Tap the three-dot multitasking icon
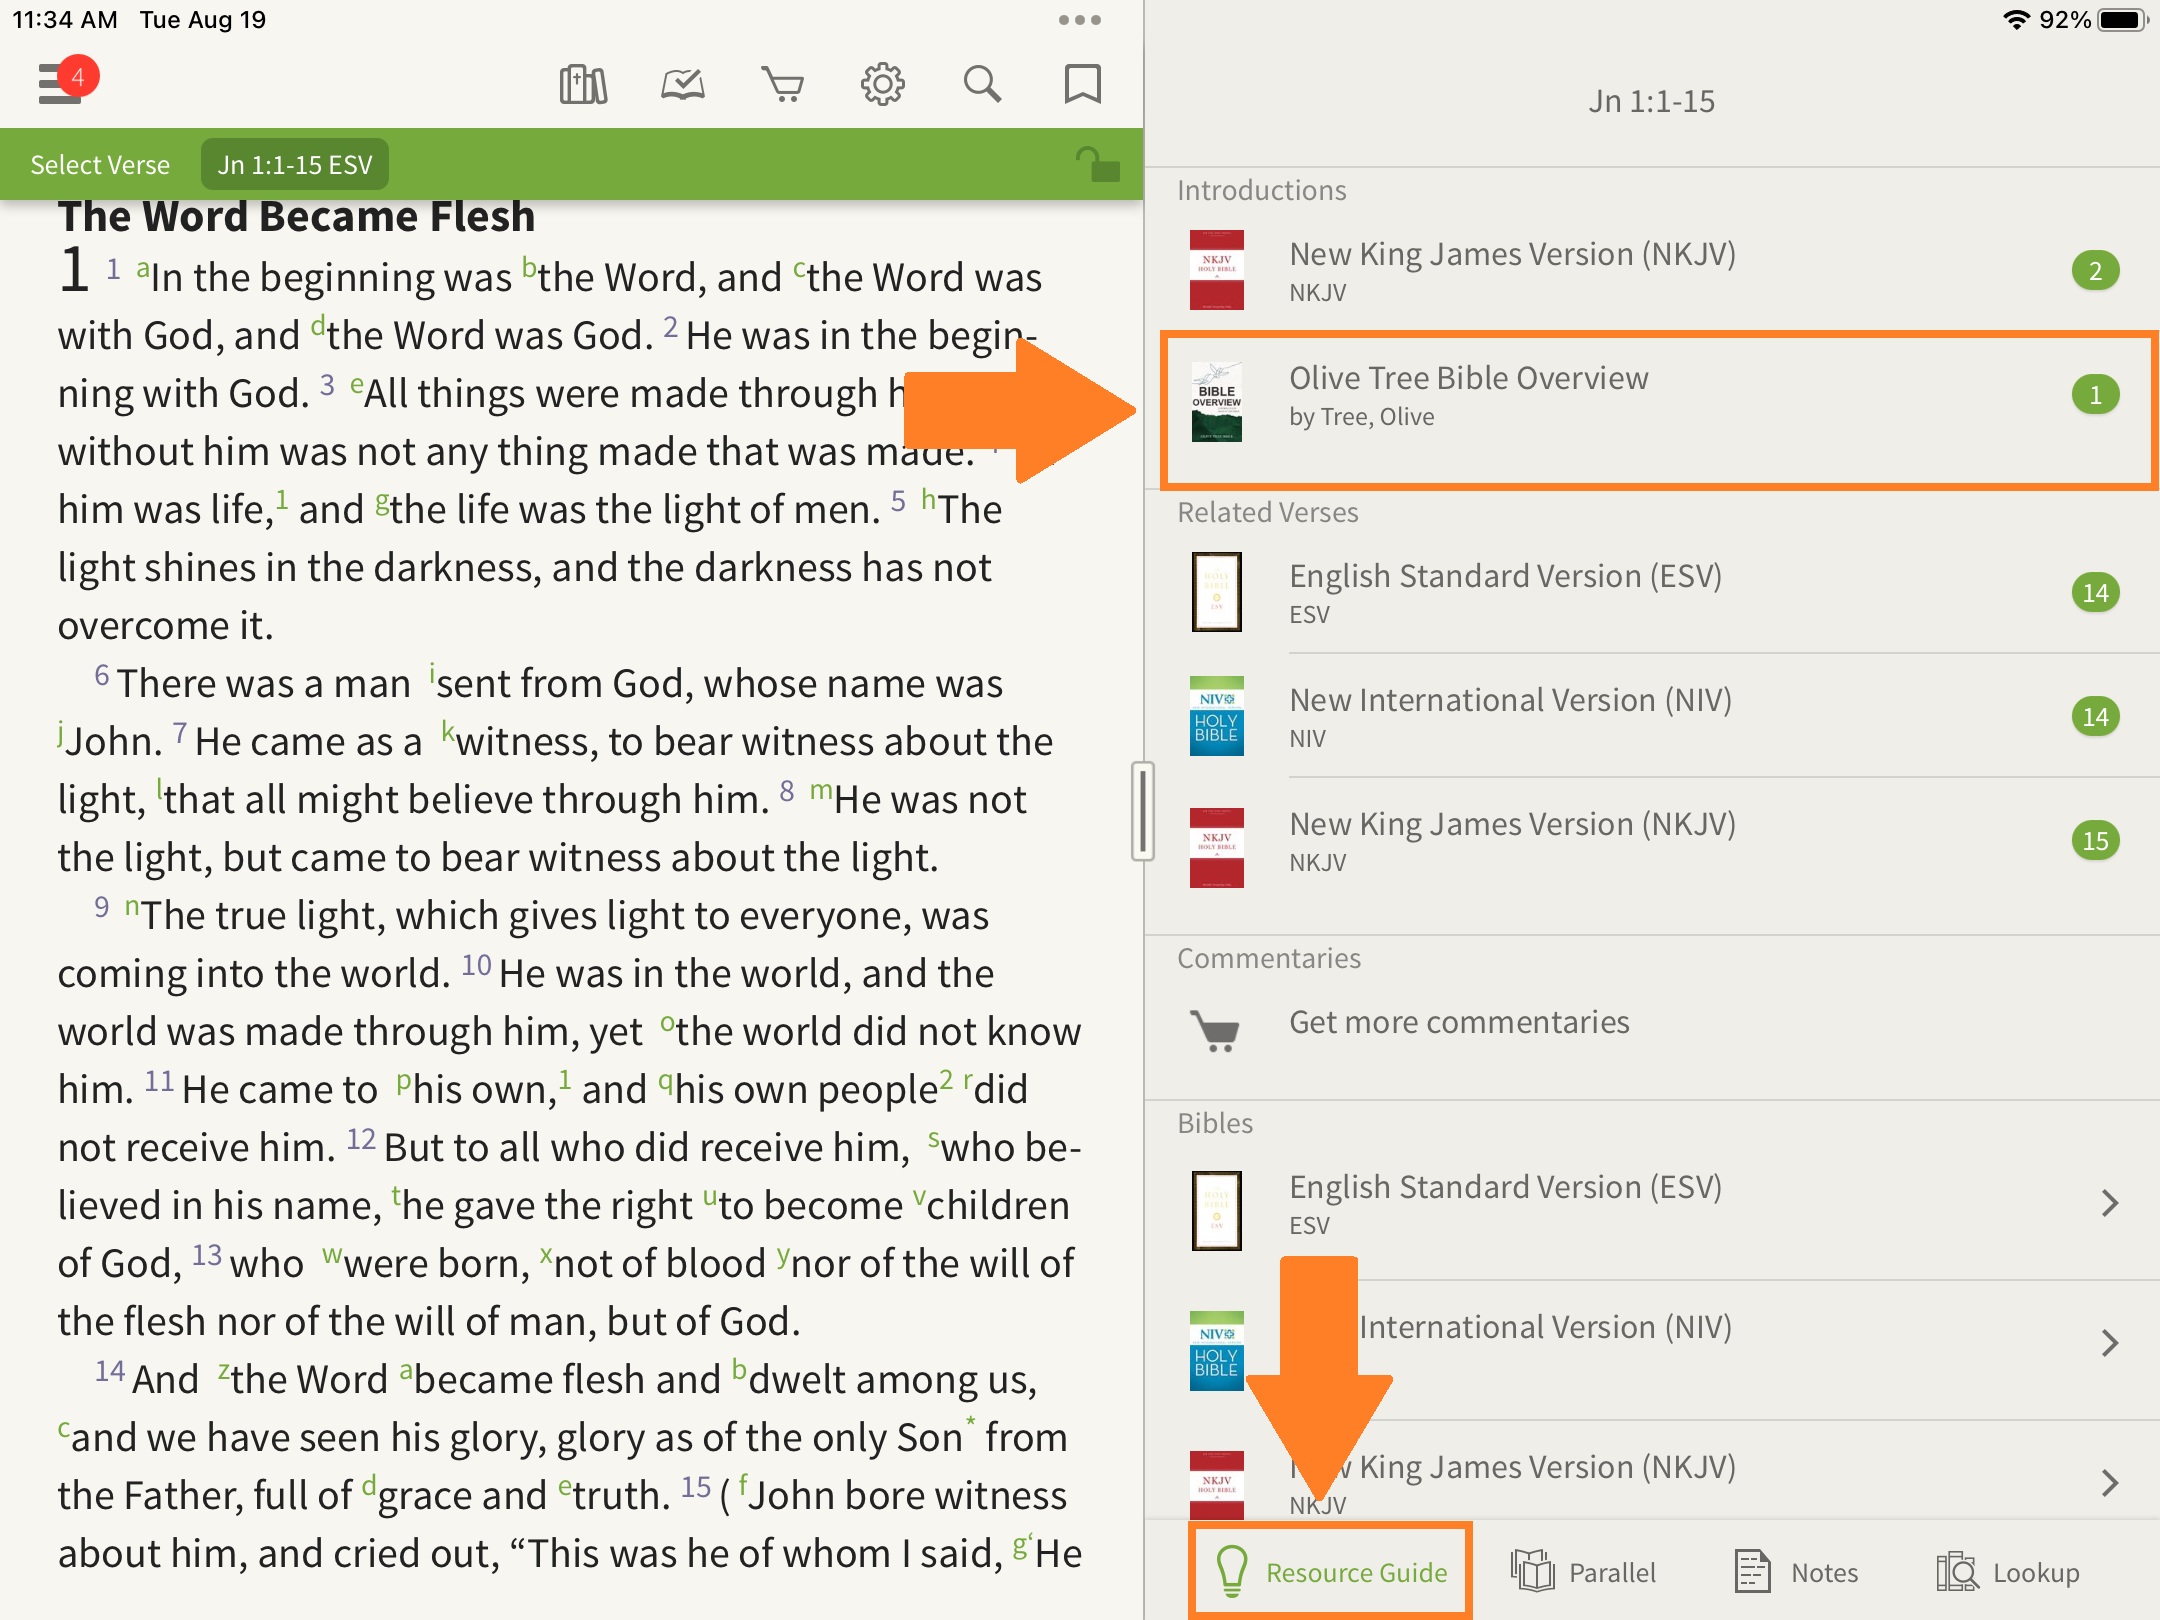2160x1620 pixels. pyautogui.click(x=1079, y=20)
